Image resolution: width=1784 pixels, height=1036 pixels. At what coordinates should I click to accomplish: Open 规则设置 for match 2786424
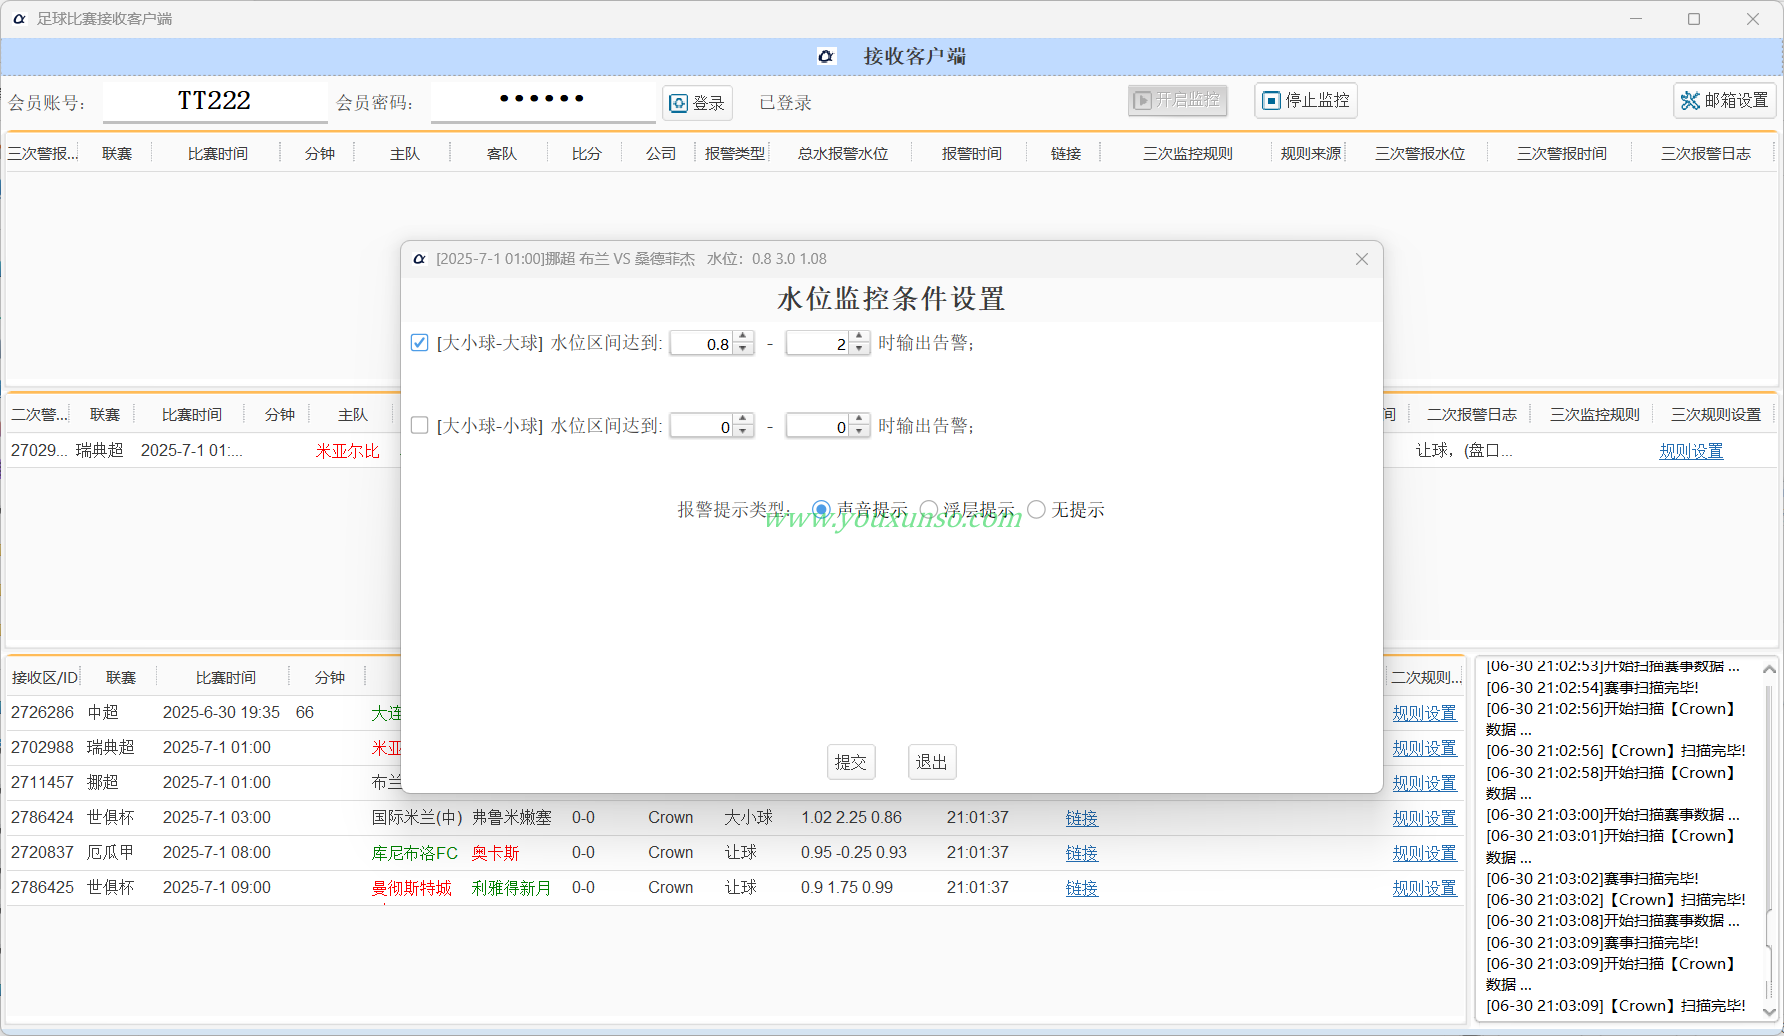[1425, 818]
